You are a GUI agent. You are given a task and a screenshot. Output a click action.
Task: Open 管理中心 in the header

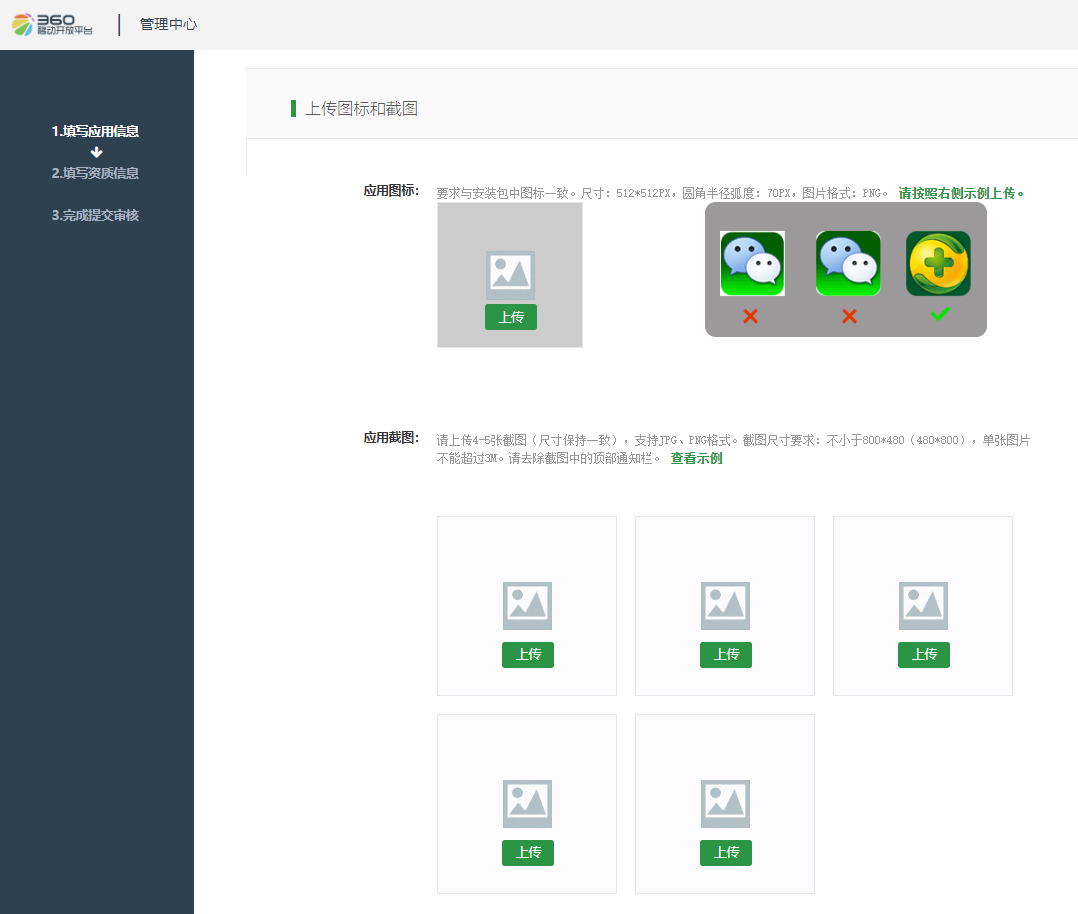pyautogui.click(x=168, y=24)
